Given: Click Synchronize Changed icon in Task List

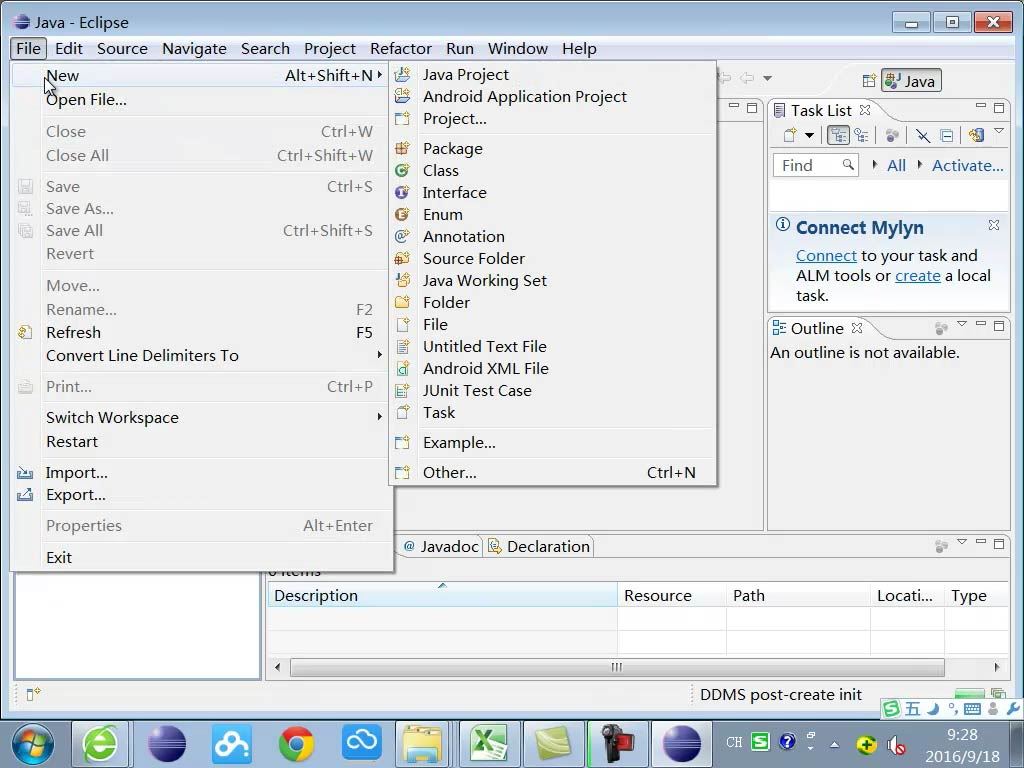Looking at the screenshot, I should (976, 135).
